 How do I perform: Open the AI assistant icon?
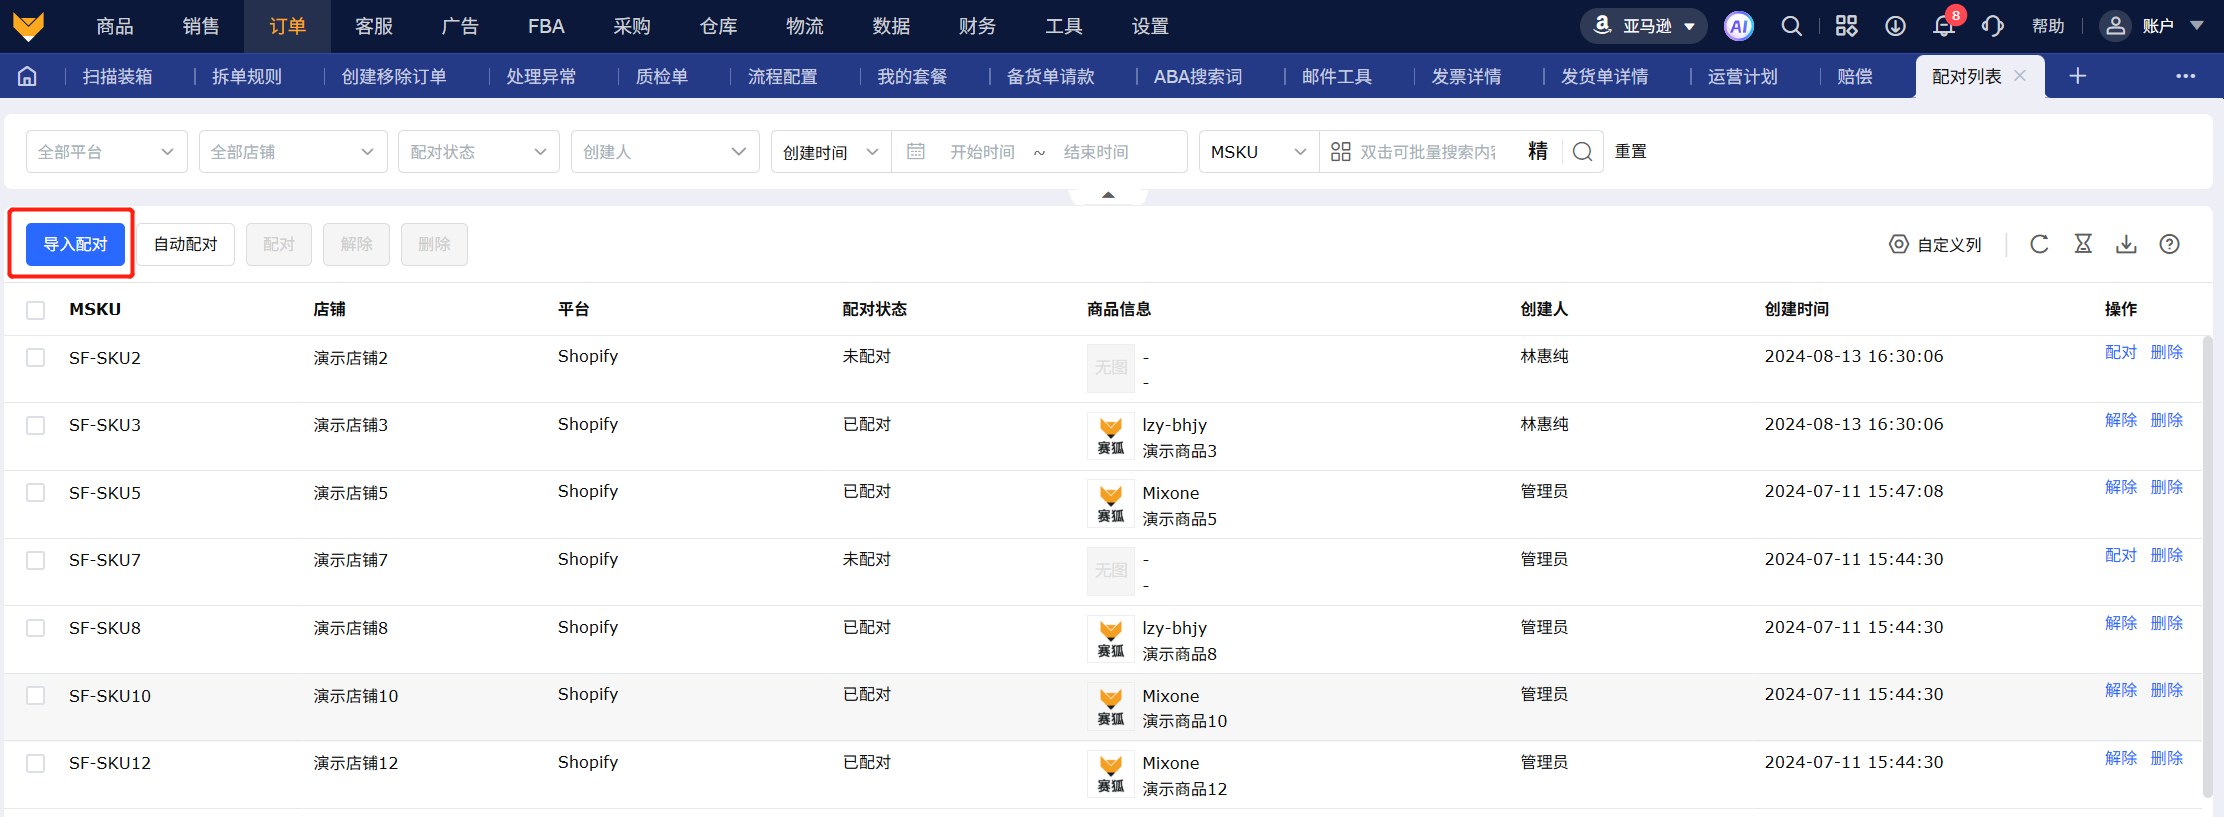click(1739, 26)
